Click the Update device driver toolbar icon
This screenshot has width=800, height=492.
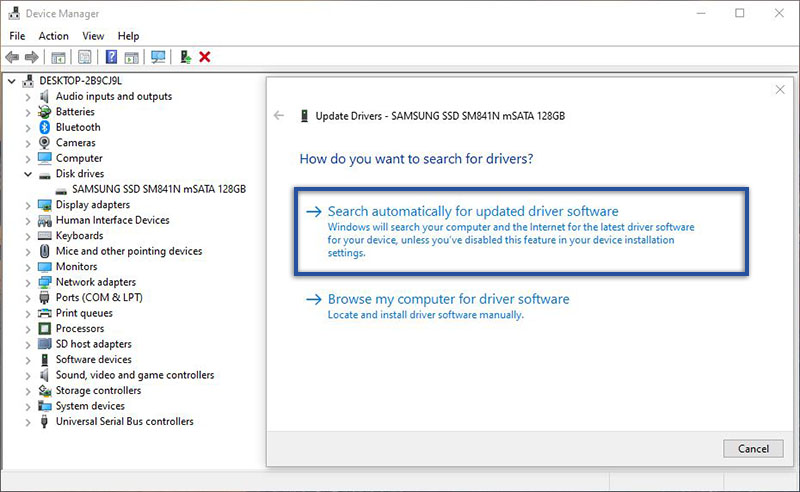pyautogui.click(x=186, y=57)
